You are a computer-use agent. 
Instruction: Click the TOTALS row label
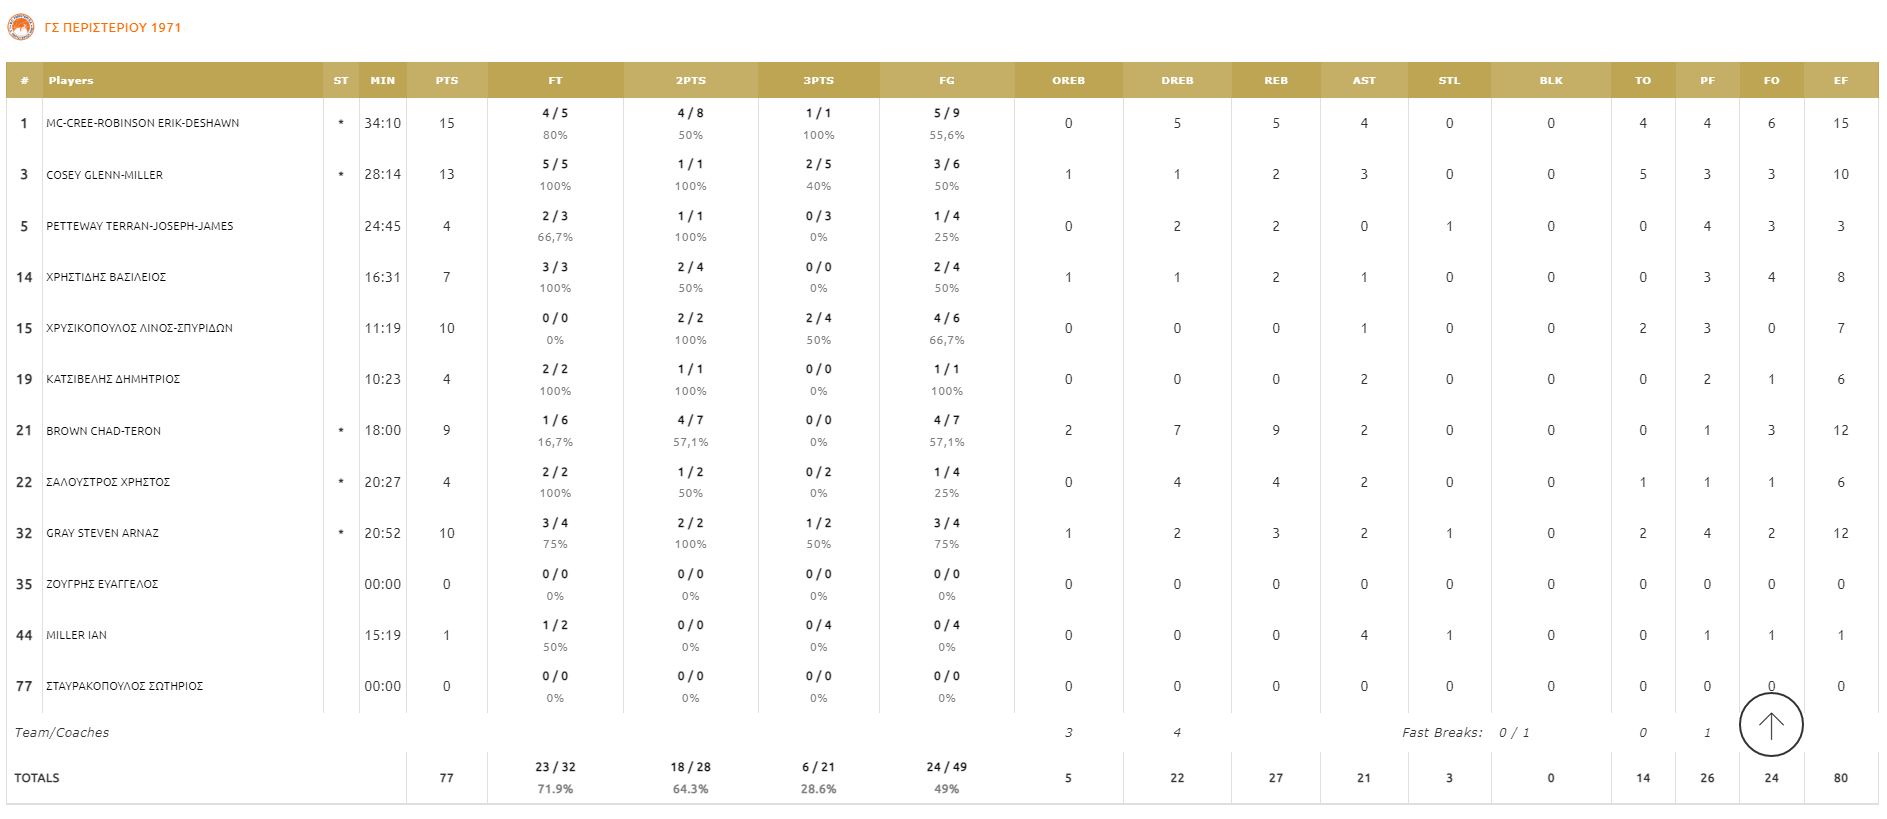37,778
